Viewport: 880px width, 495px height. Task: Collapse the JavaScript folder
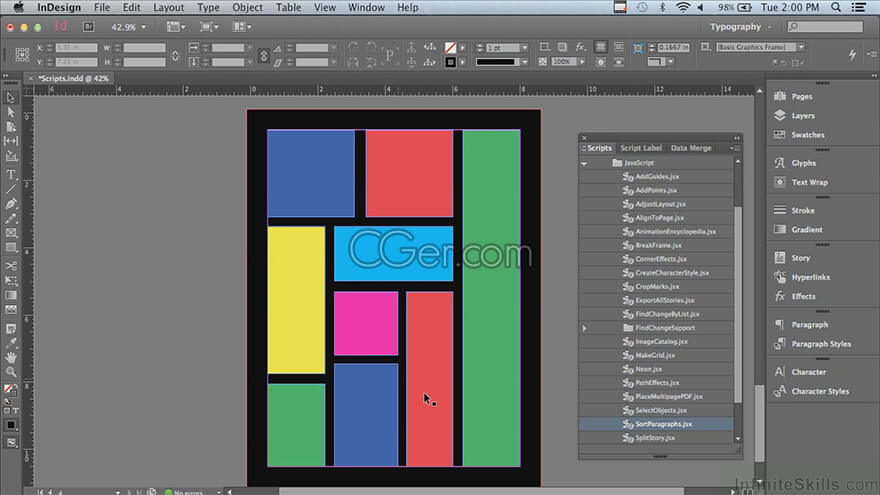(584, 163)
